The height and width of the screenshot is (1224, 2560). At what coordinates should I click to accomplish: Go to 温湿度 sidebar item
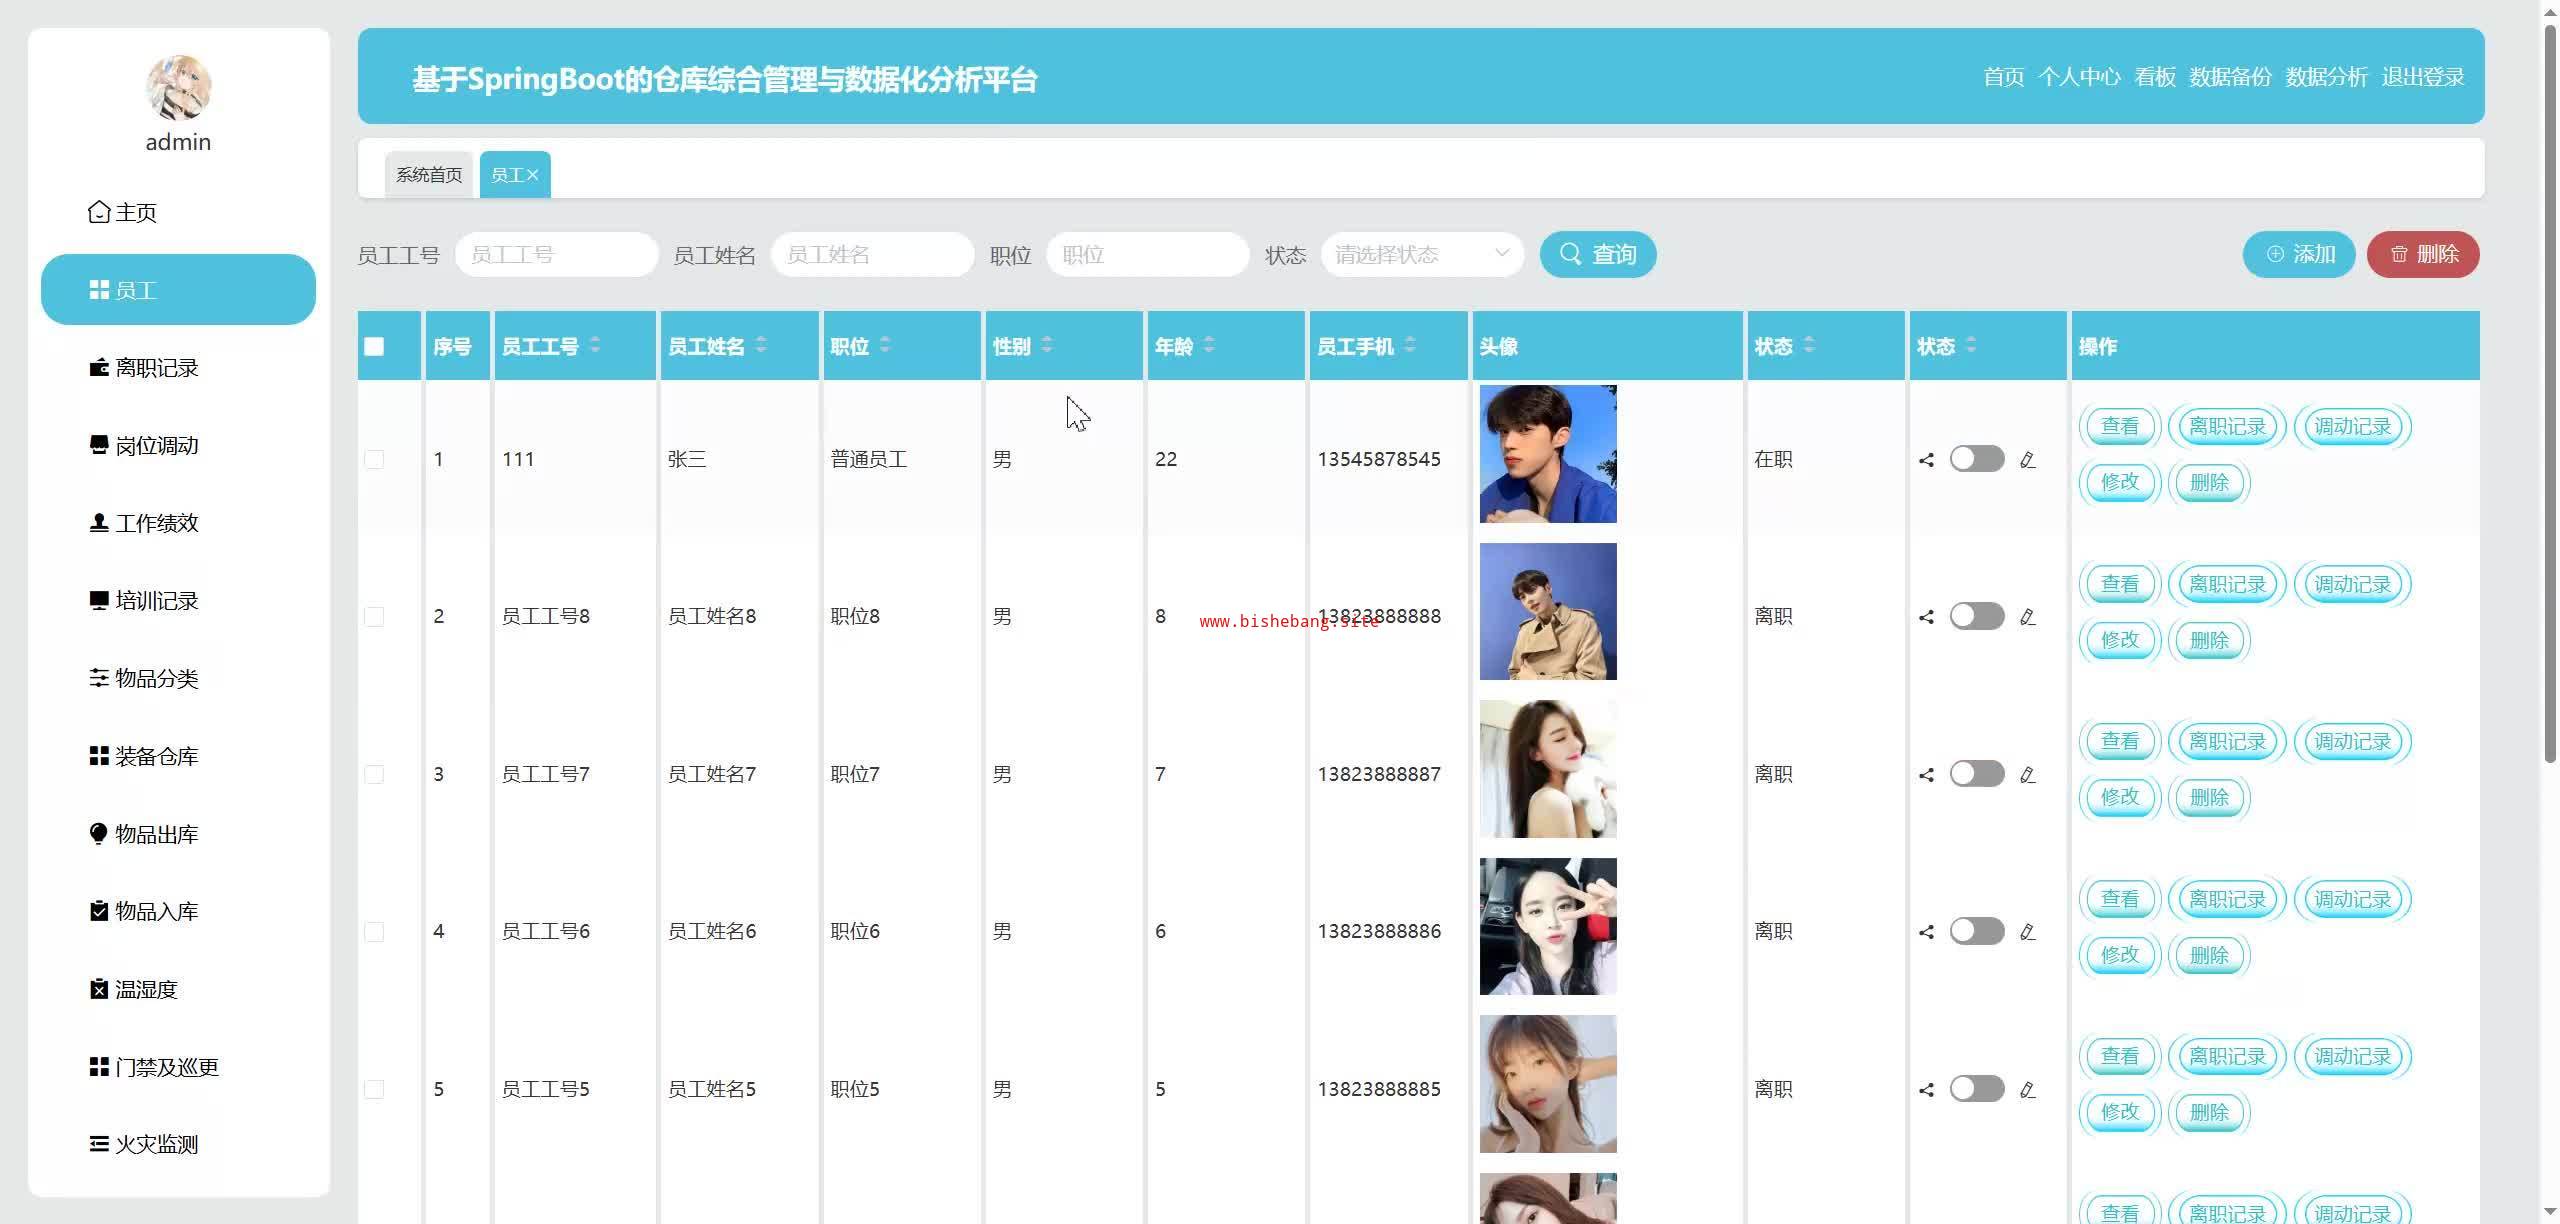click(x=146, y=989)
